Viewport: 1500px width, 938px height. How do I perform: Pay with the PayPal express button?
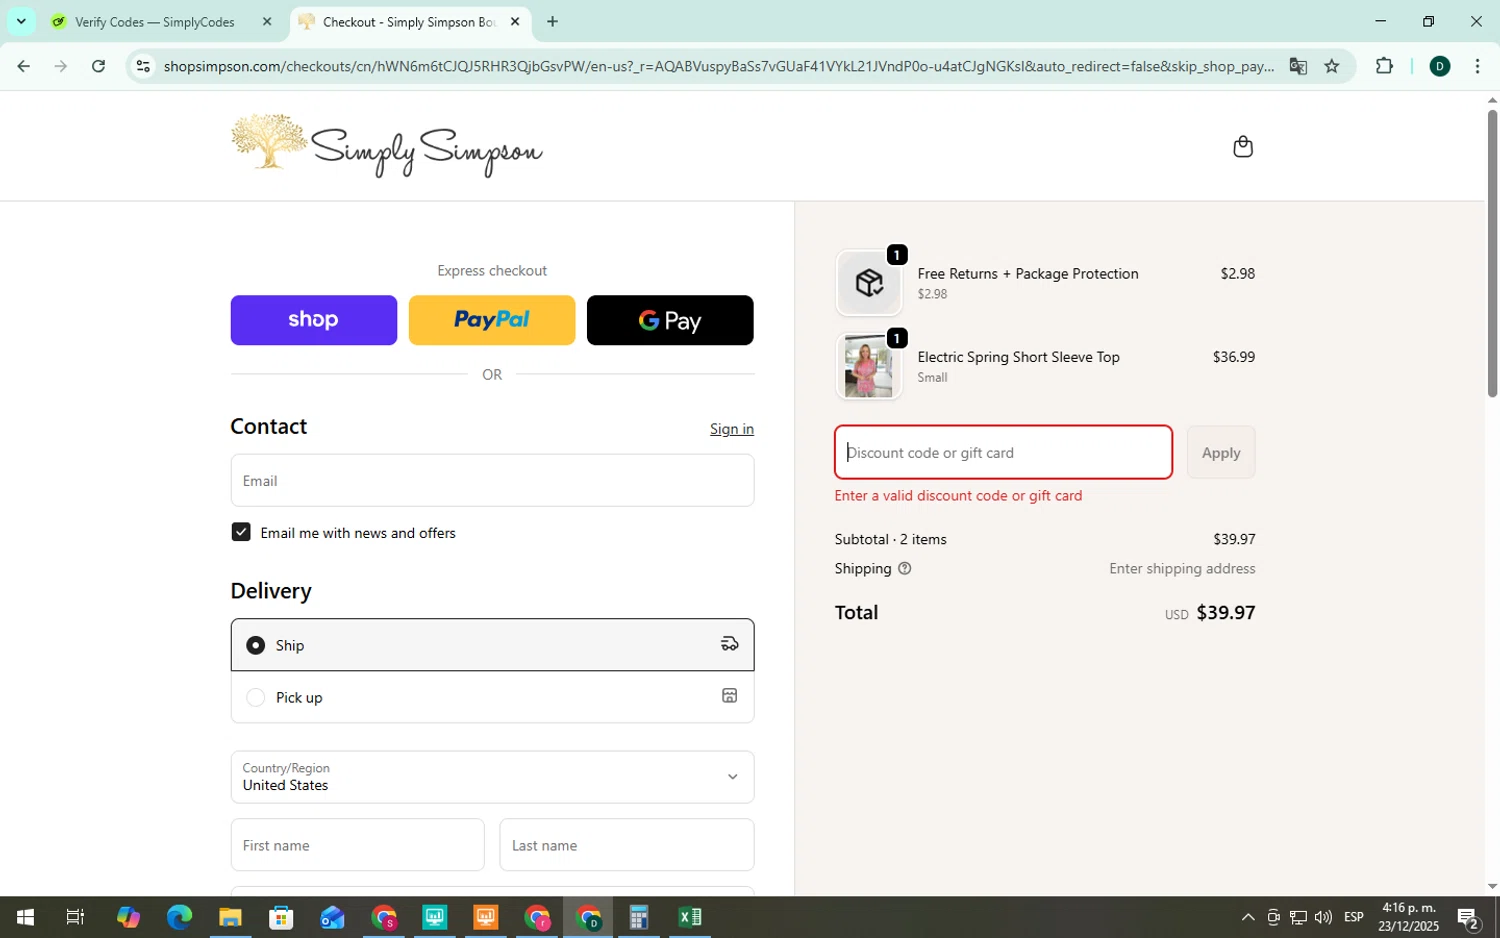pyautogui.click(x=492, y=320)
